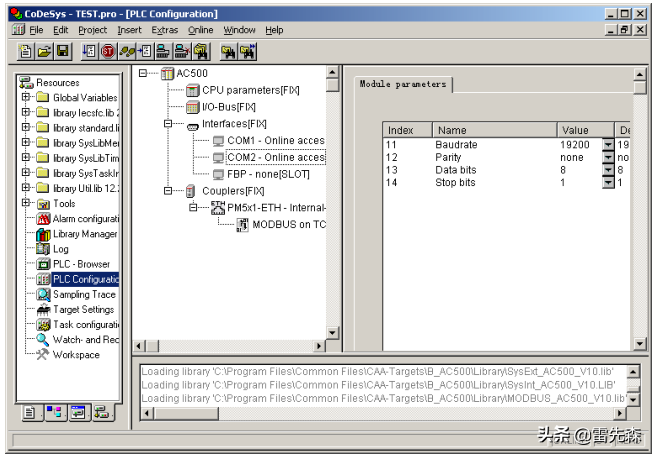655x457 pixels.
Task: Switch to the Visualizations tab at bottom left
Action: coord(77,411)
